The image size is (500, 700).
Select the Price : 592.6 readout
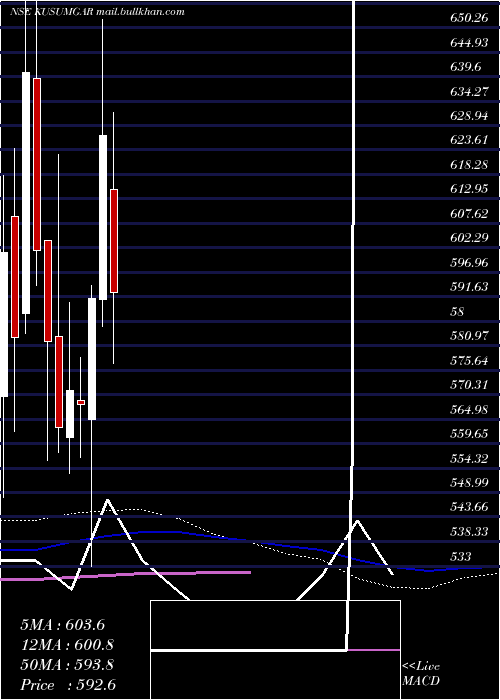68,685
